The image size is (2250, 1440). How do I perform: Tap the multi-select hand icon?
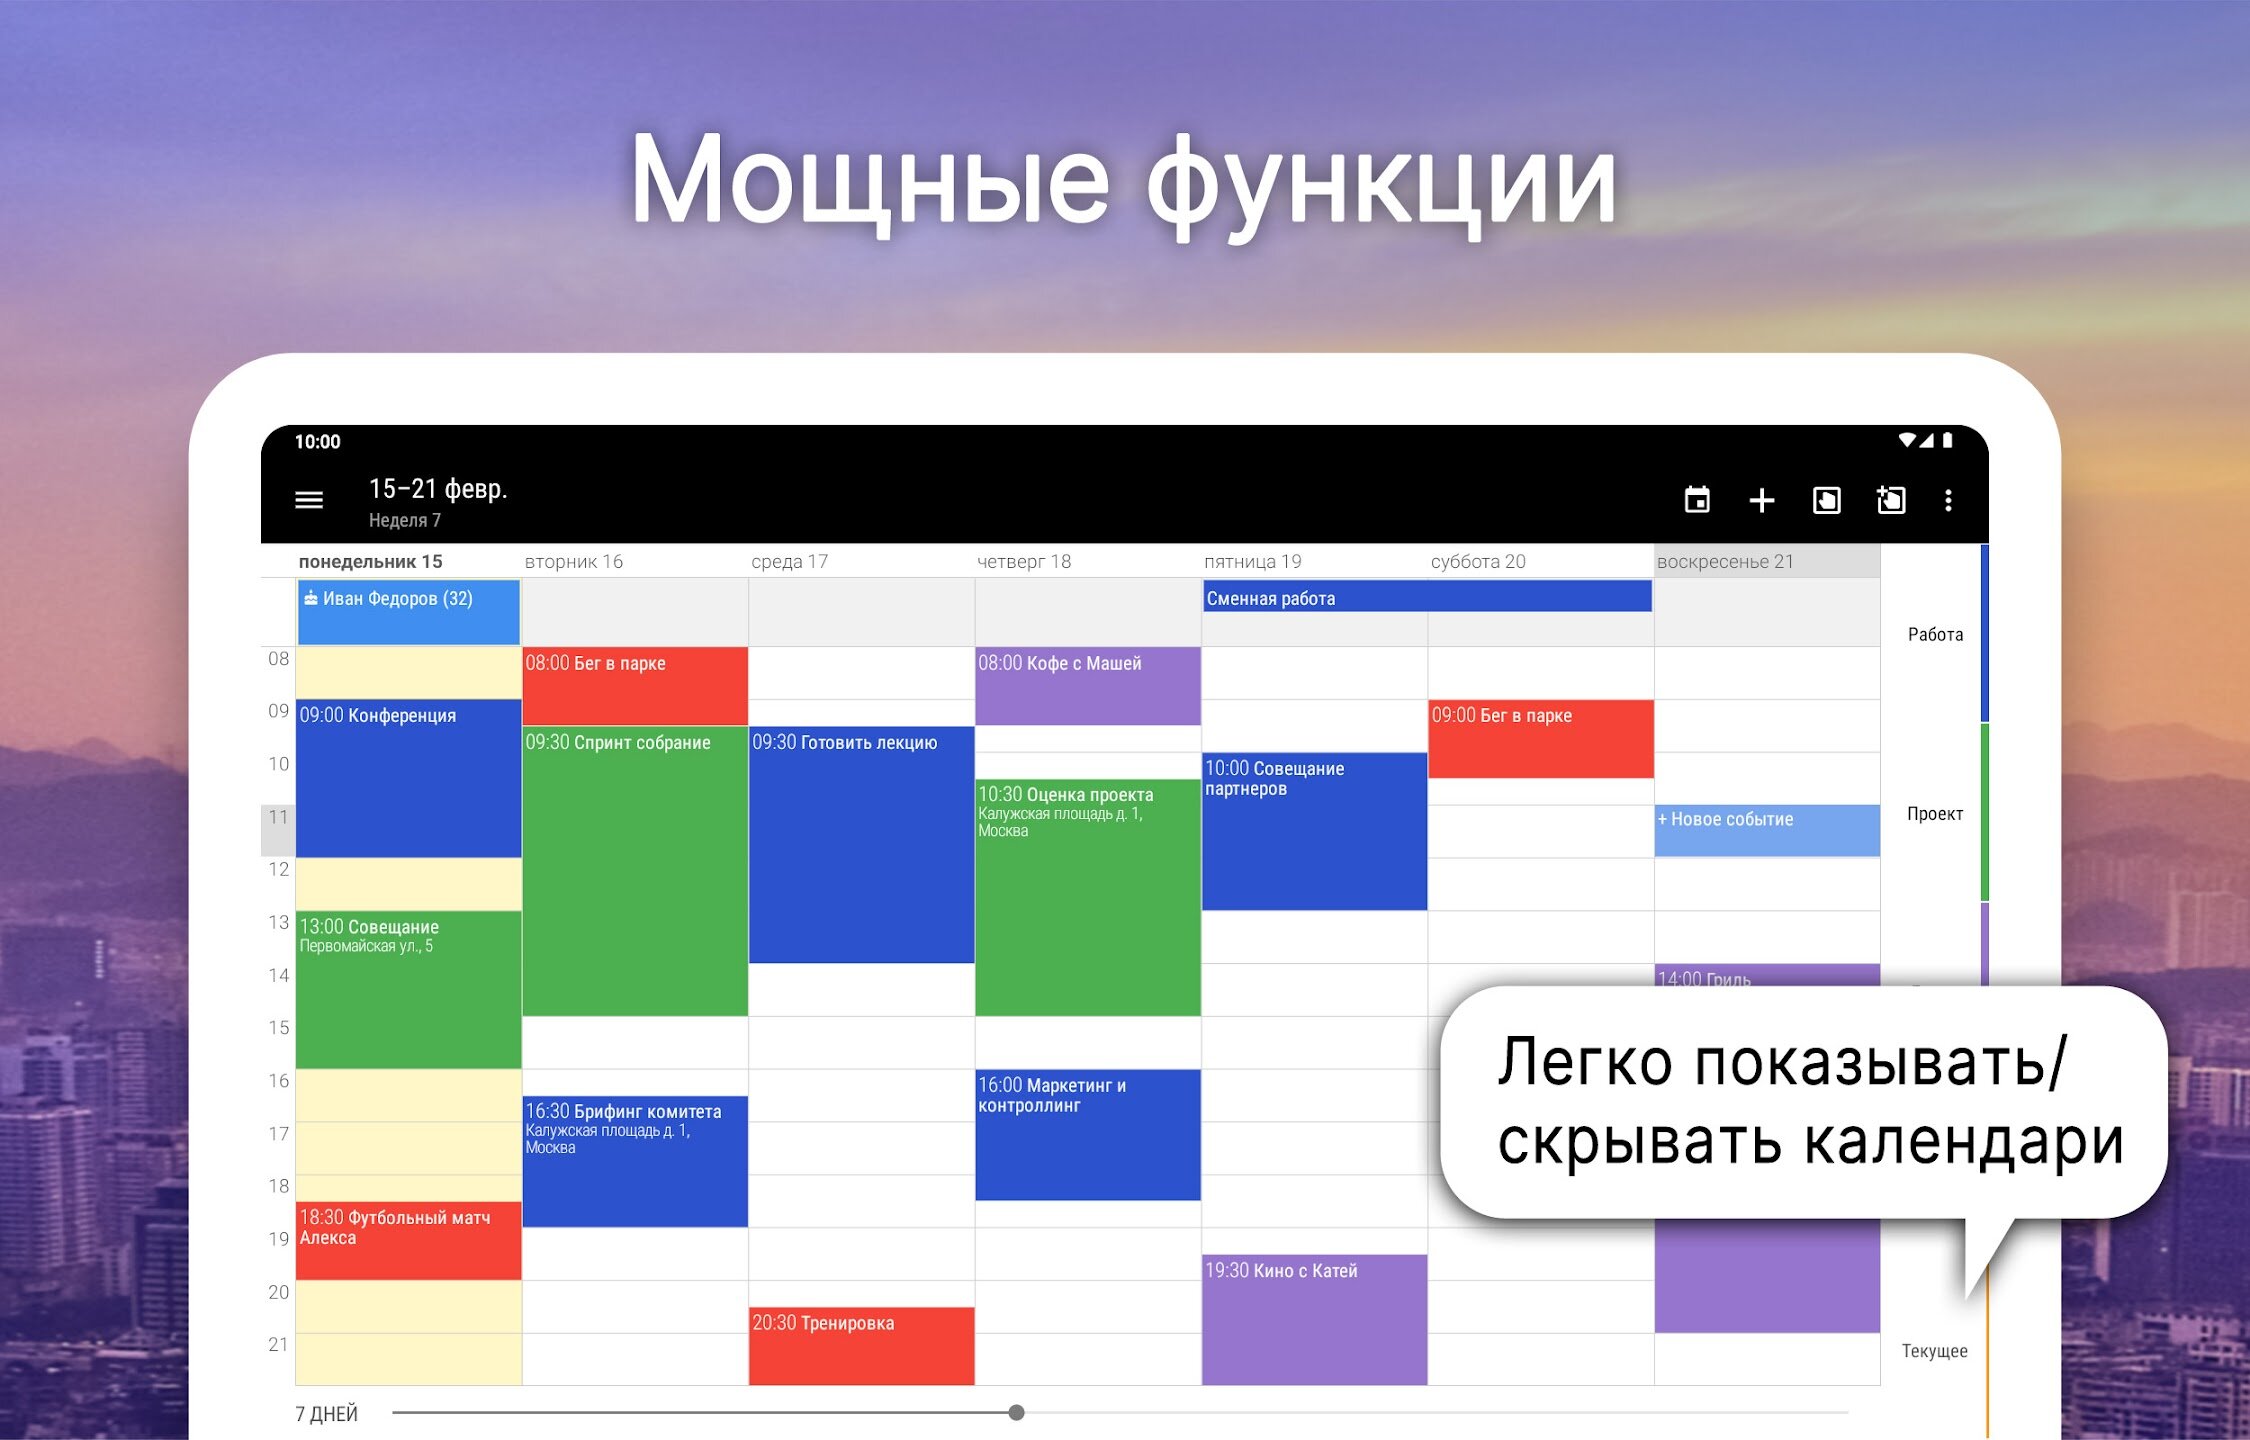coord(1826,500)
